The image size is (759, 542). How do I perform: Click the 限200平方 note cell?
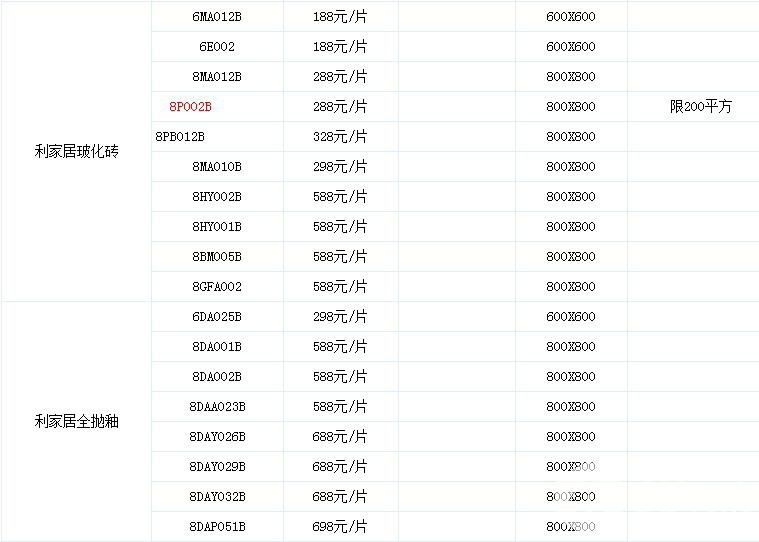(700, 106)
